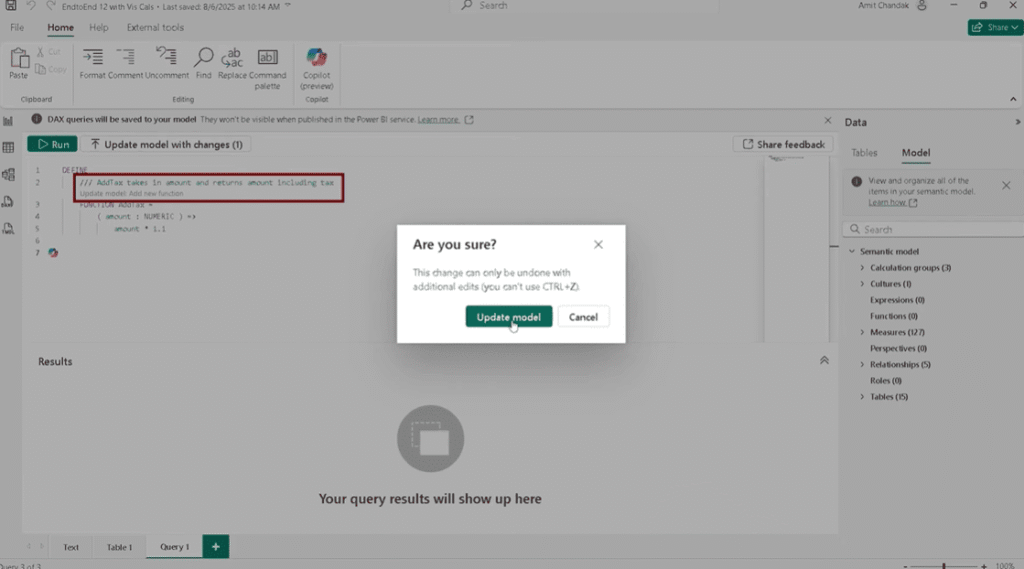Click the zoom in plus button
Image resolution: width=1024 pixels, height=569 pixels.
coord(984,566)
